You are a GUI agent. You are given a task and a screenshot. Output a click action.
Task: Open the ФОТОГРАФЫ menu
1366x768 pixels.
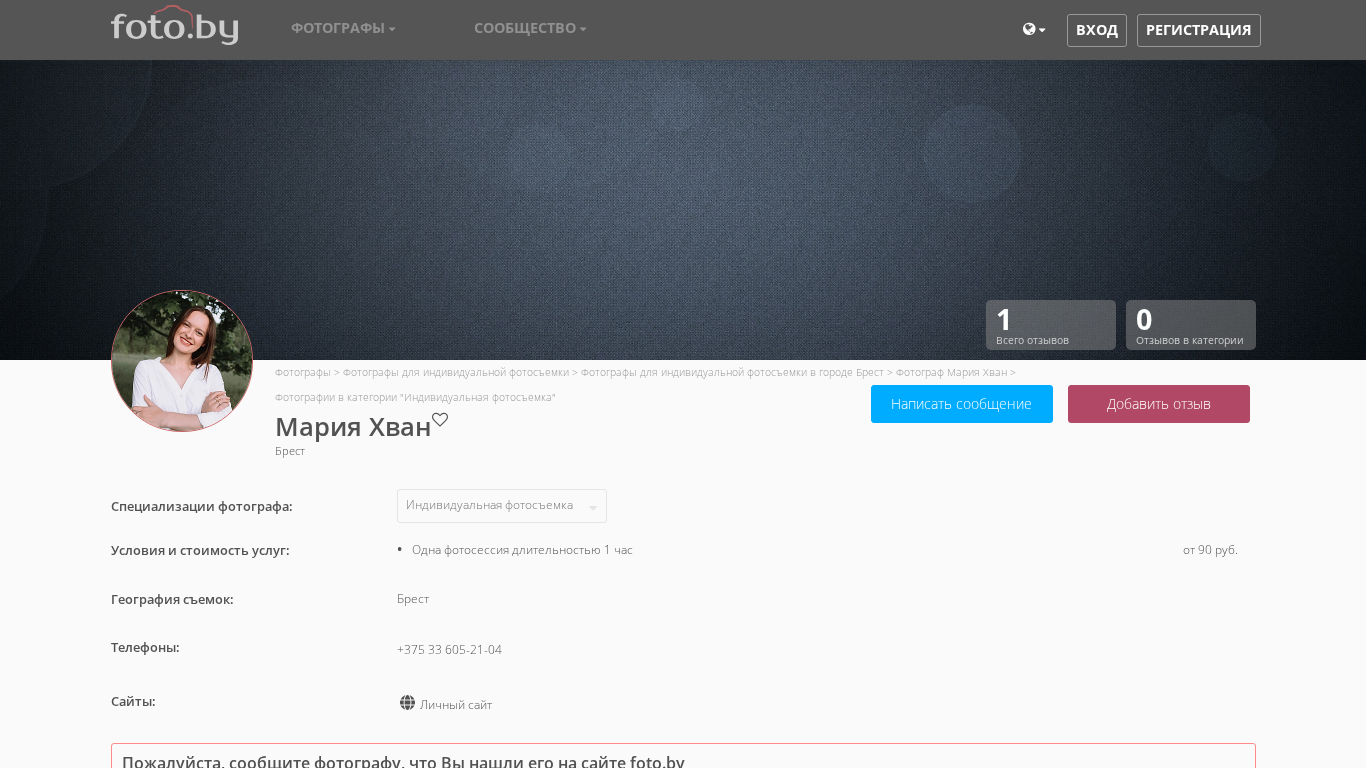[x=343, y=28]
